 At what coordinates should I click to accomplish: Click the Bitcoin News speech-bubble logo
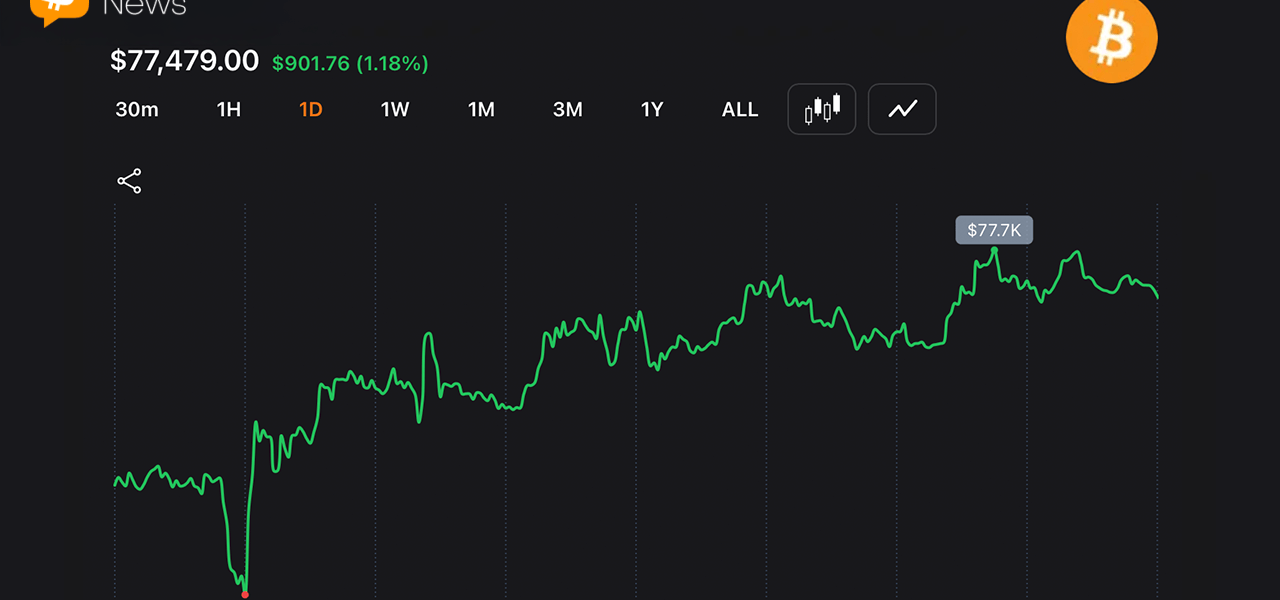59,10
